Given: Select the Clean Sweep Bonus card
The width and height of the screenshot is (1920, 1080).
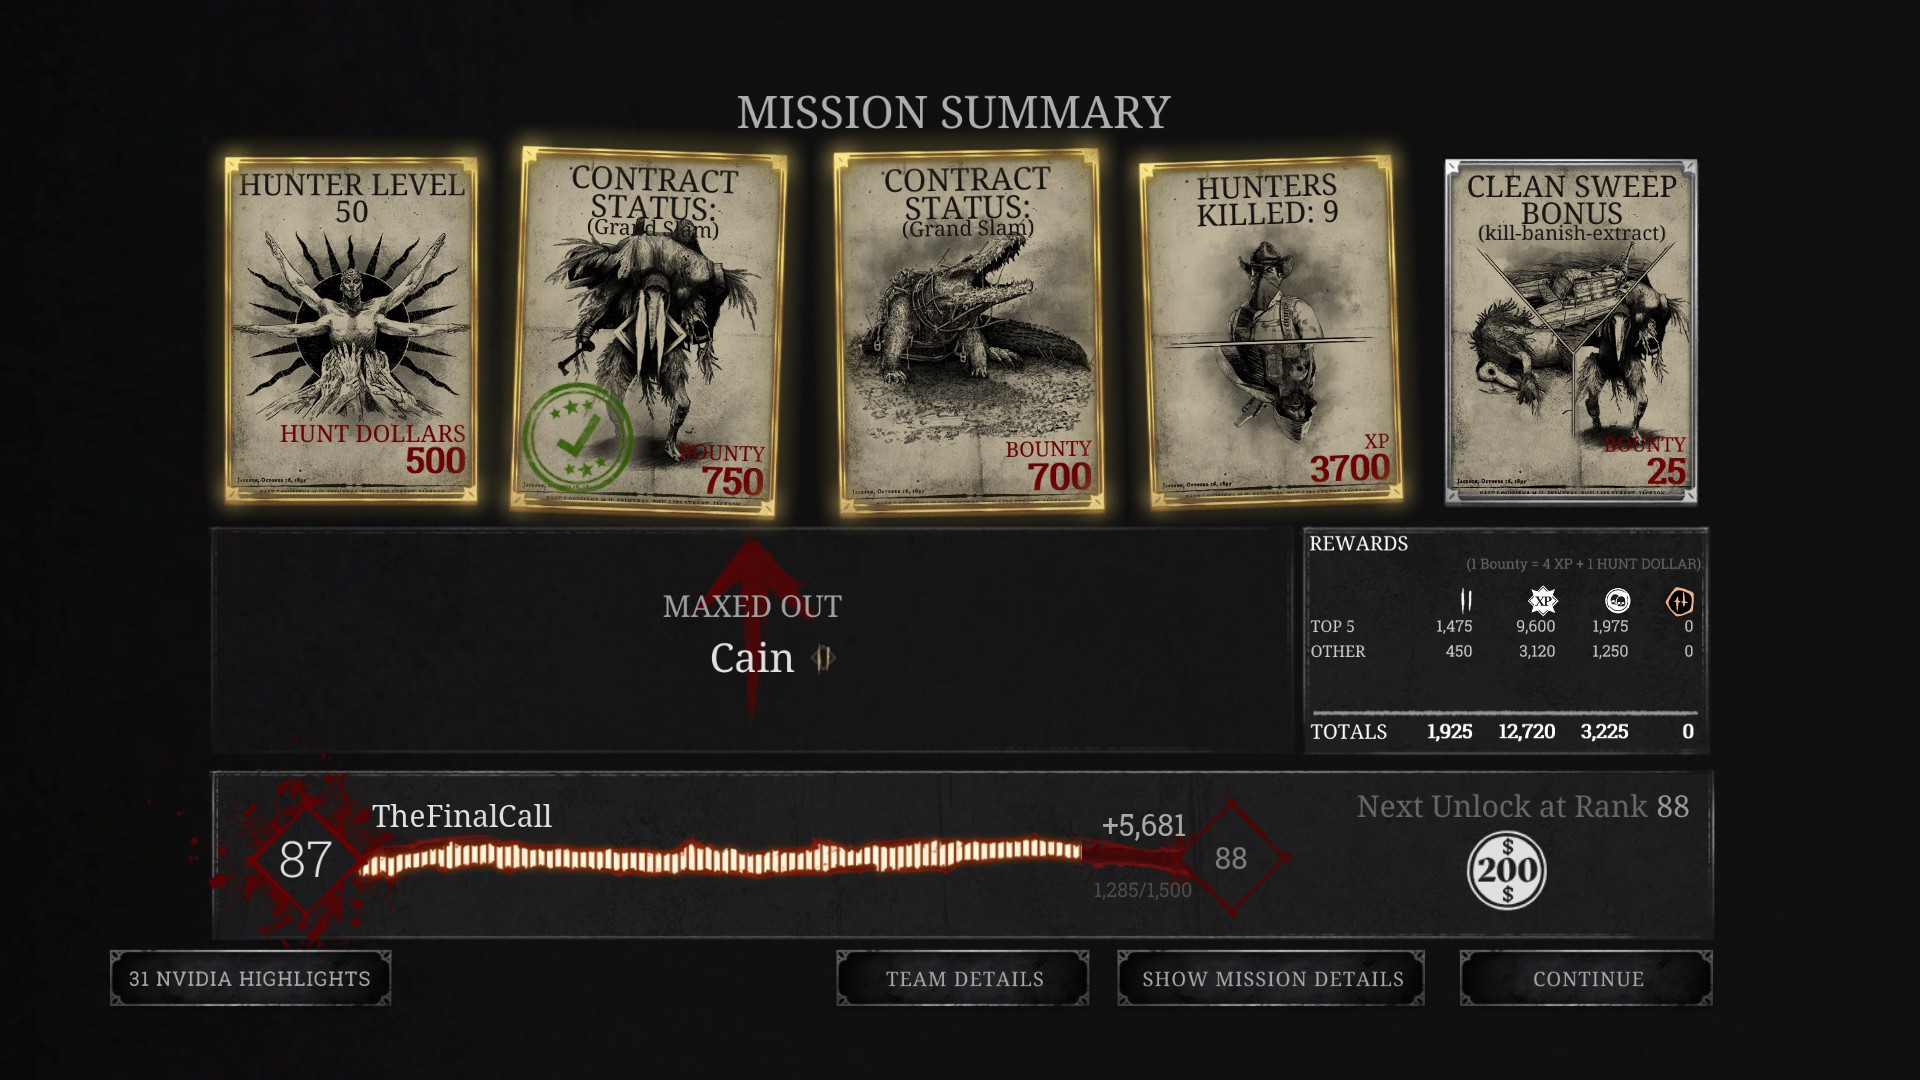Looking at the screenshot, I should click(x=1571, y=331).
